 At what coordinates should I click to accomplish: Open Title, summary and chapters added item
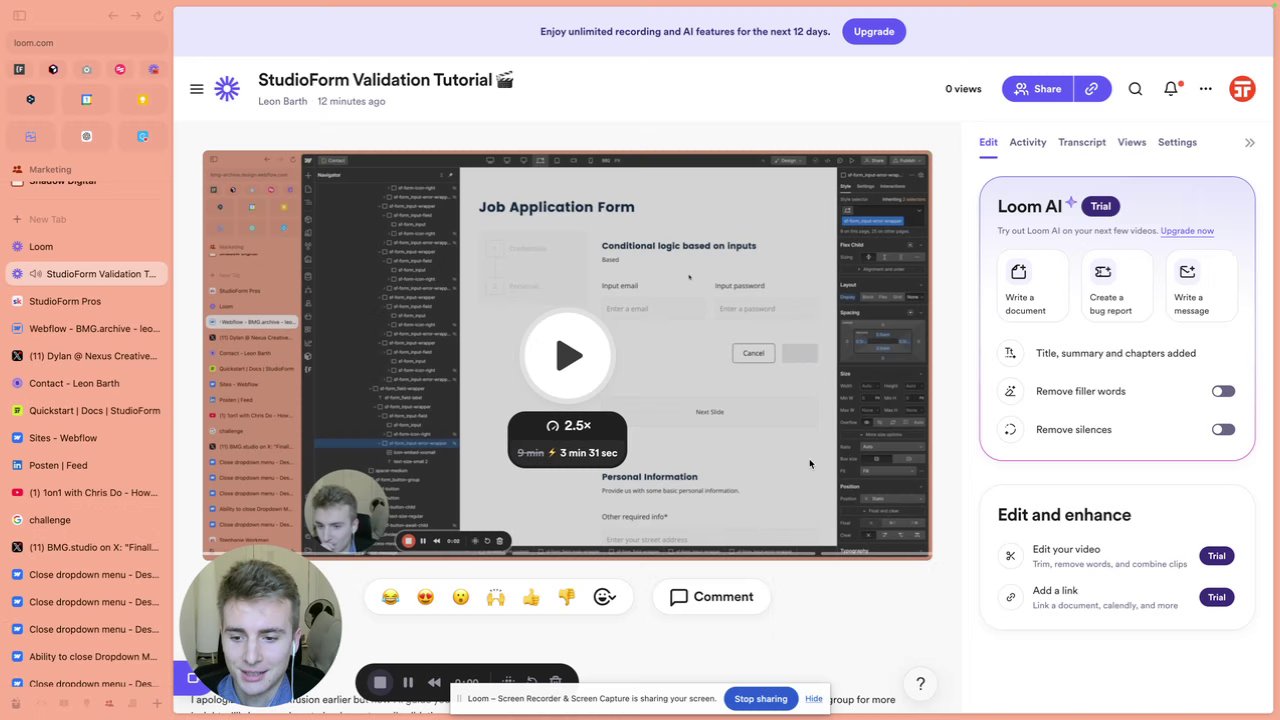tap(1115, 353)
